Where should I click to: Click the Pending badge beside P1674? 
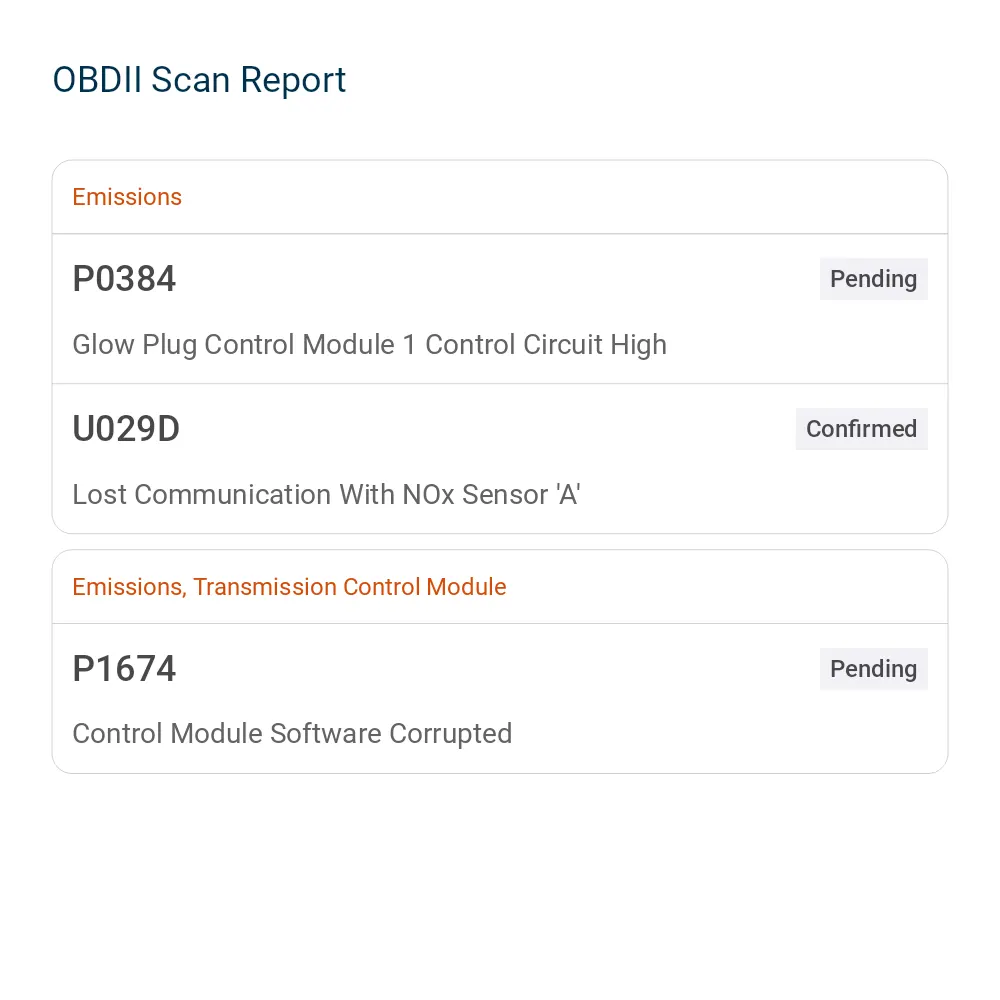click(873, 669)
